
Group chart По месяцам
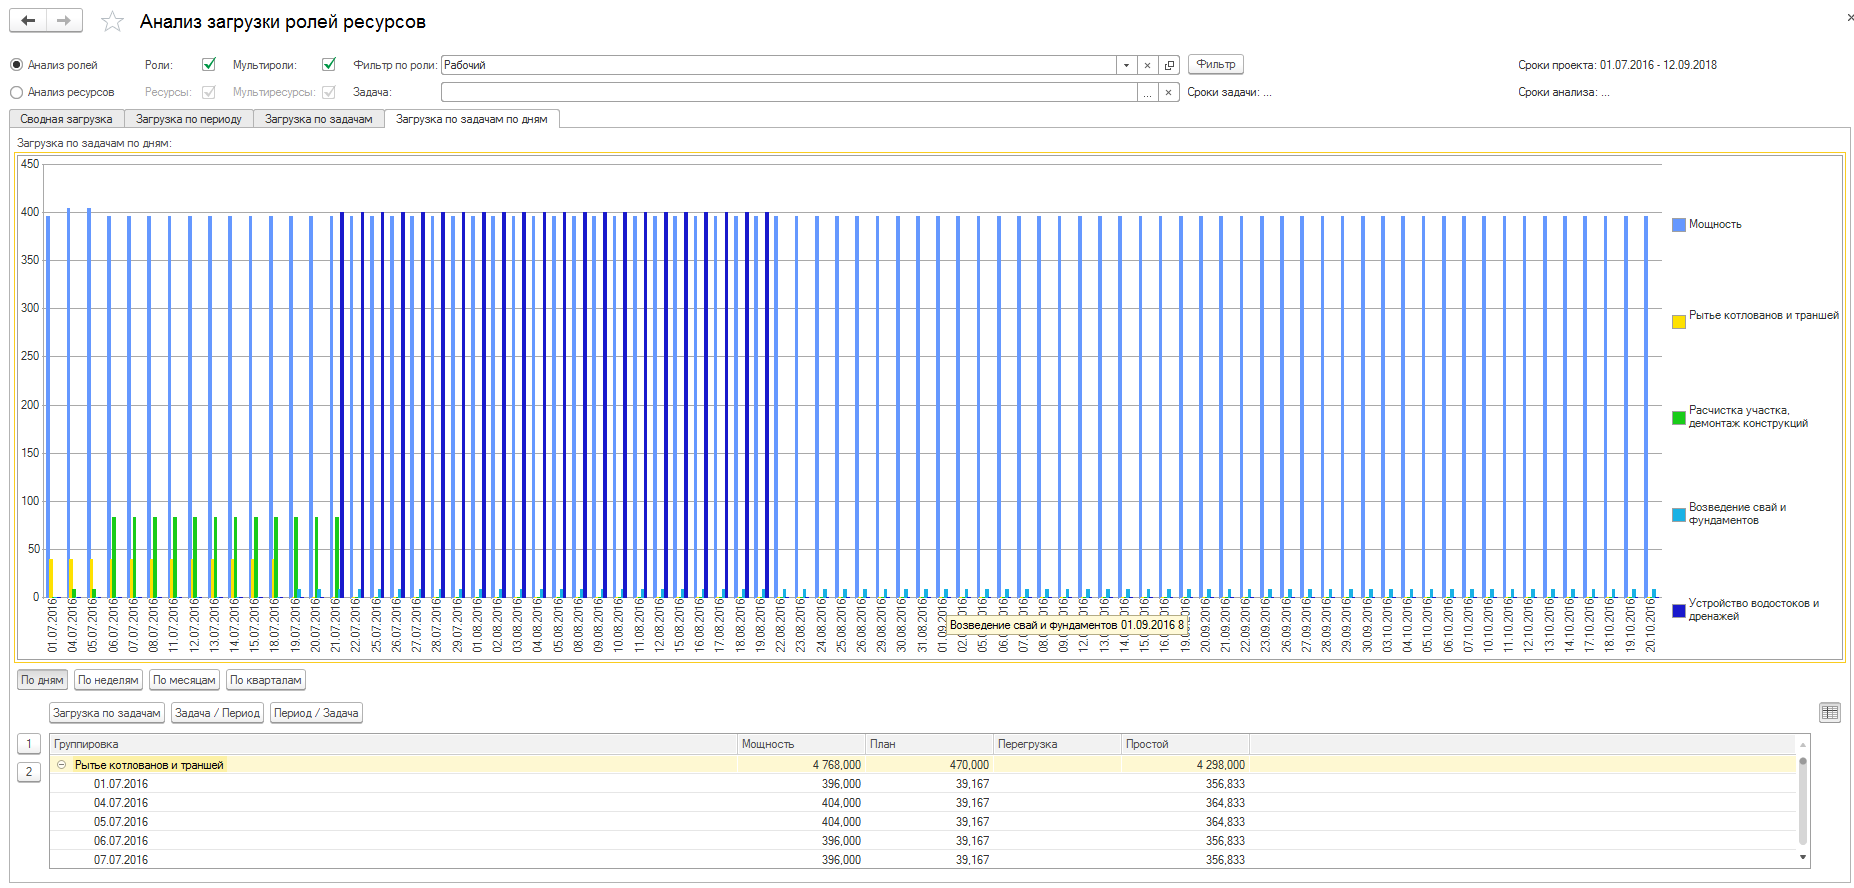pos(184,680)
